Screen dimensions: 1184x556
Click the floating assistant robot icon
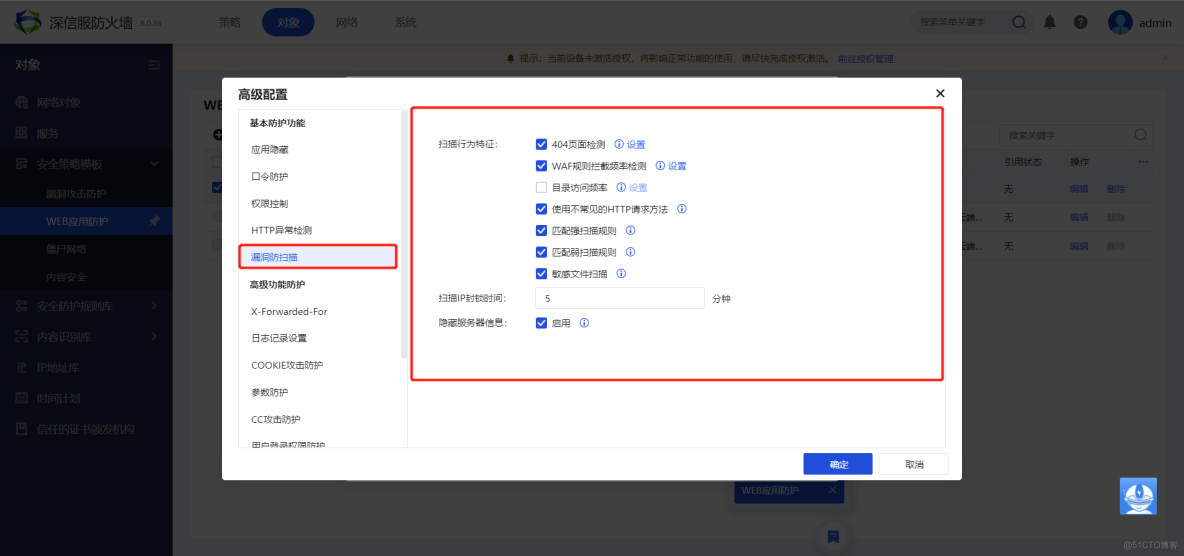point(1138,497)
